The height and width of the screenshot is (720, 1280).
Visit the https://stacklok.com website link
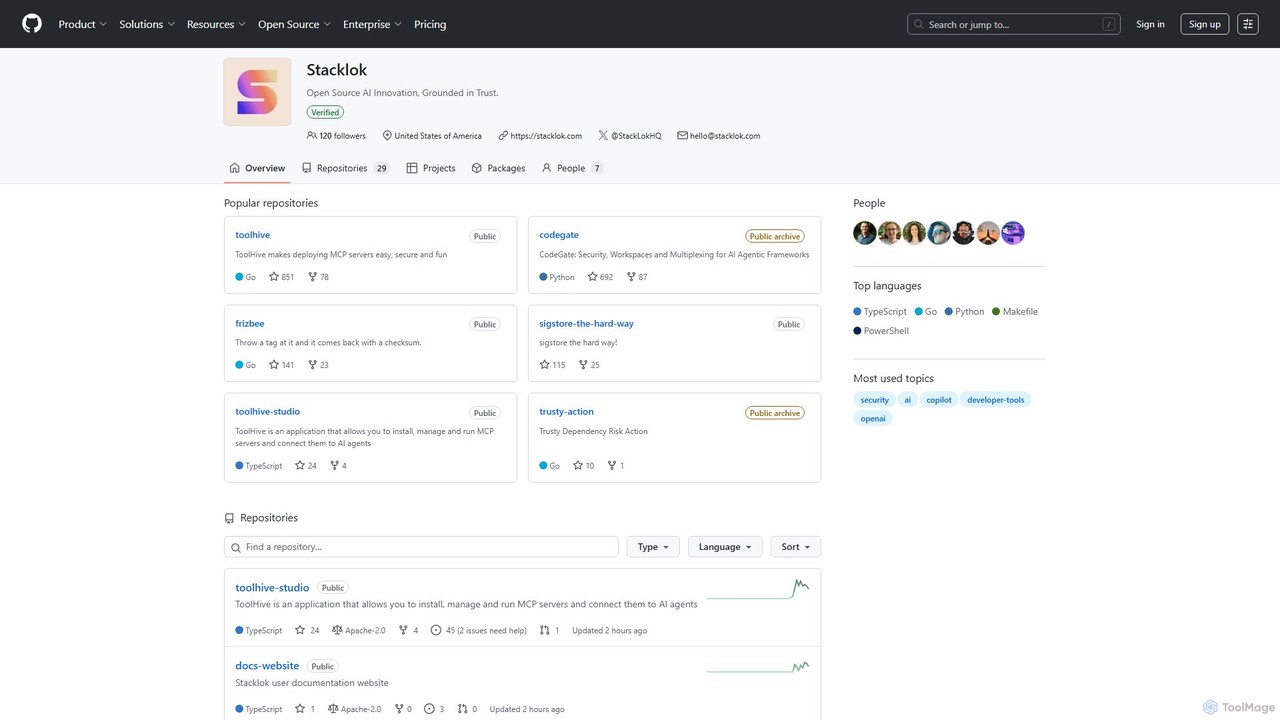(546, 136)
